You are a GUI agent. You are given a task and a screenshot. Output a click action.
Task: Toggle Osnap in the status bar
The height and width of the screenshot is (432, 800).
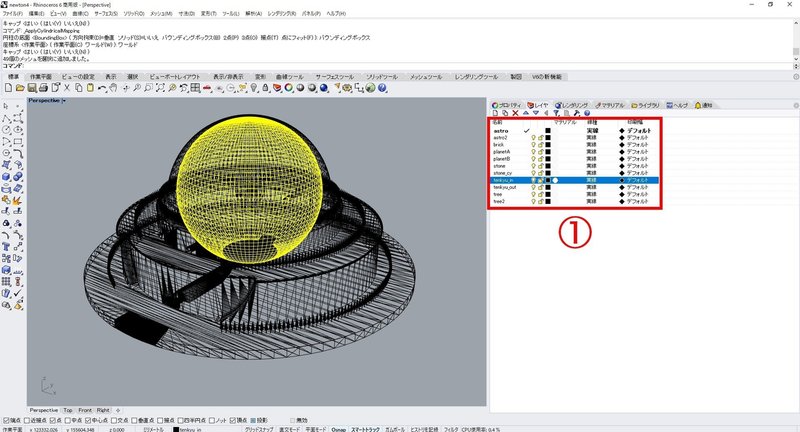coord(338,429)
